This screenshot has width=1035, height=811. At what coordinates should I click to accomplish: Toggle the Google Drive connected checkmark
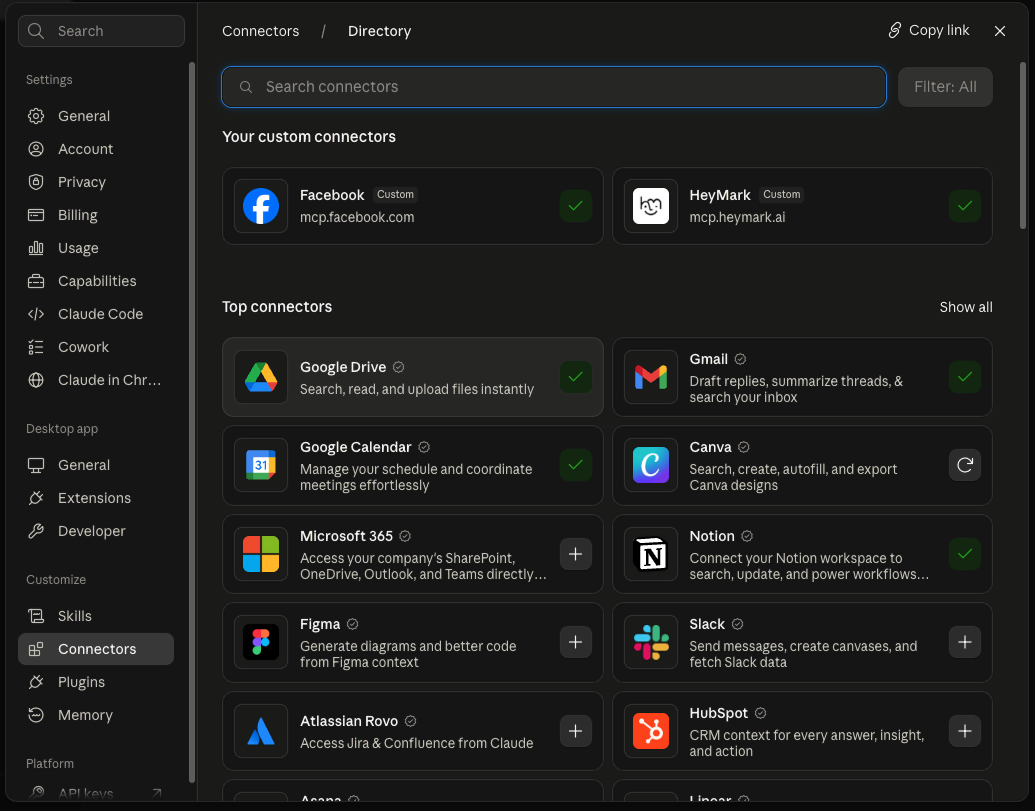(576, 377)
